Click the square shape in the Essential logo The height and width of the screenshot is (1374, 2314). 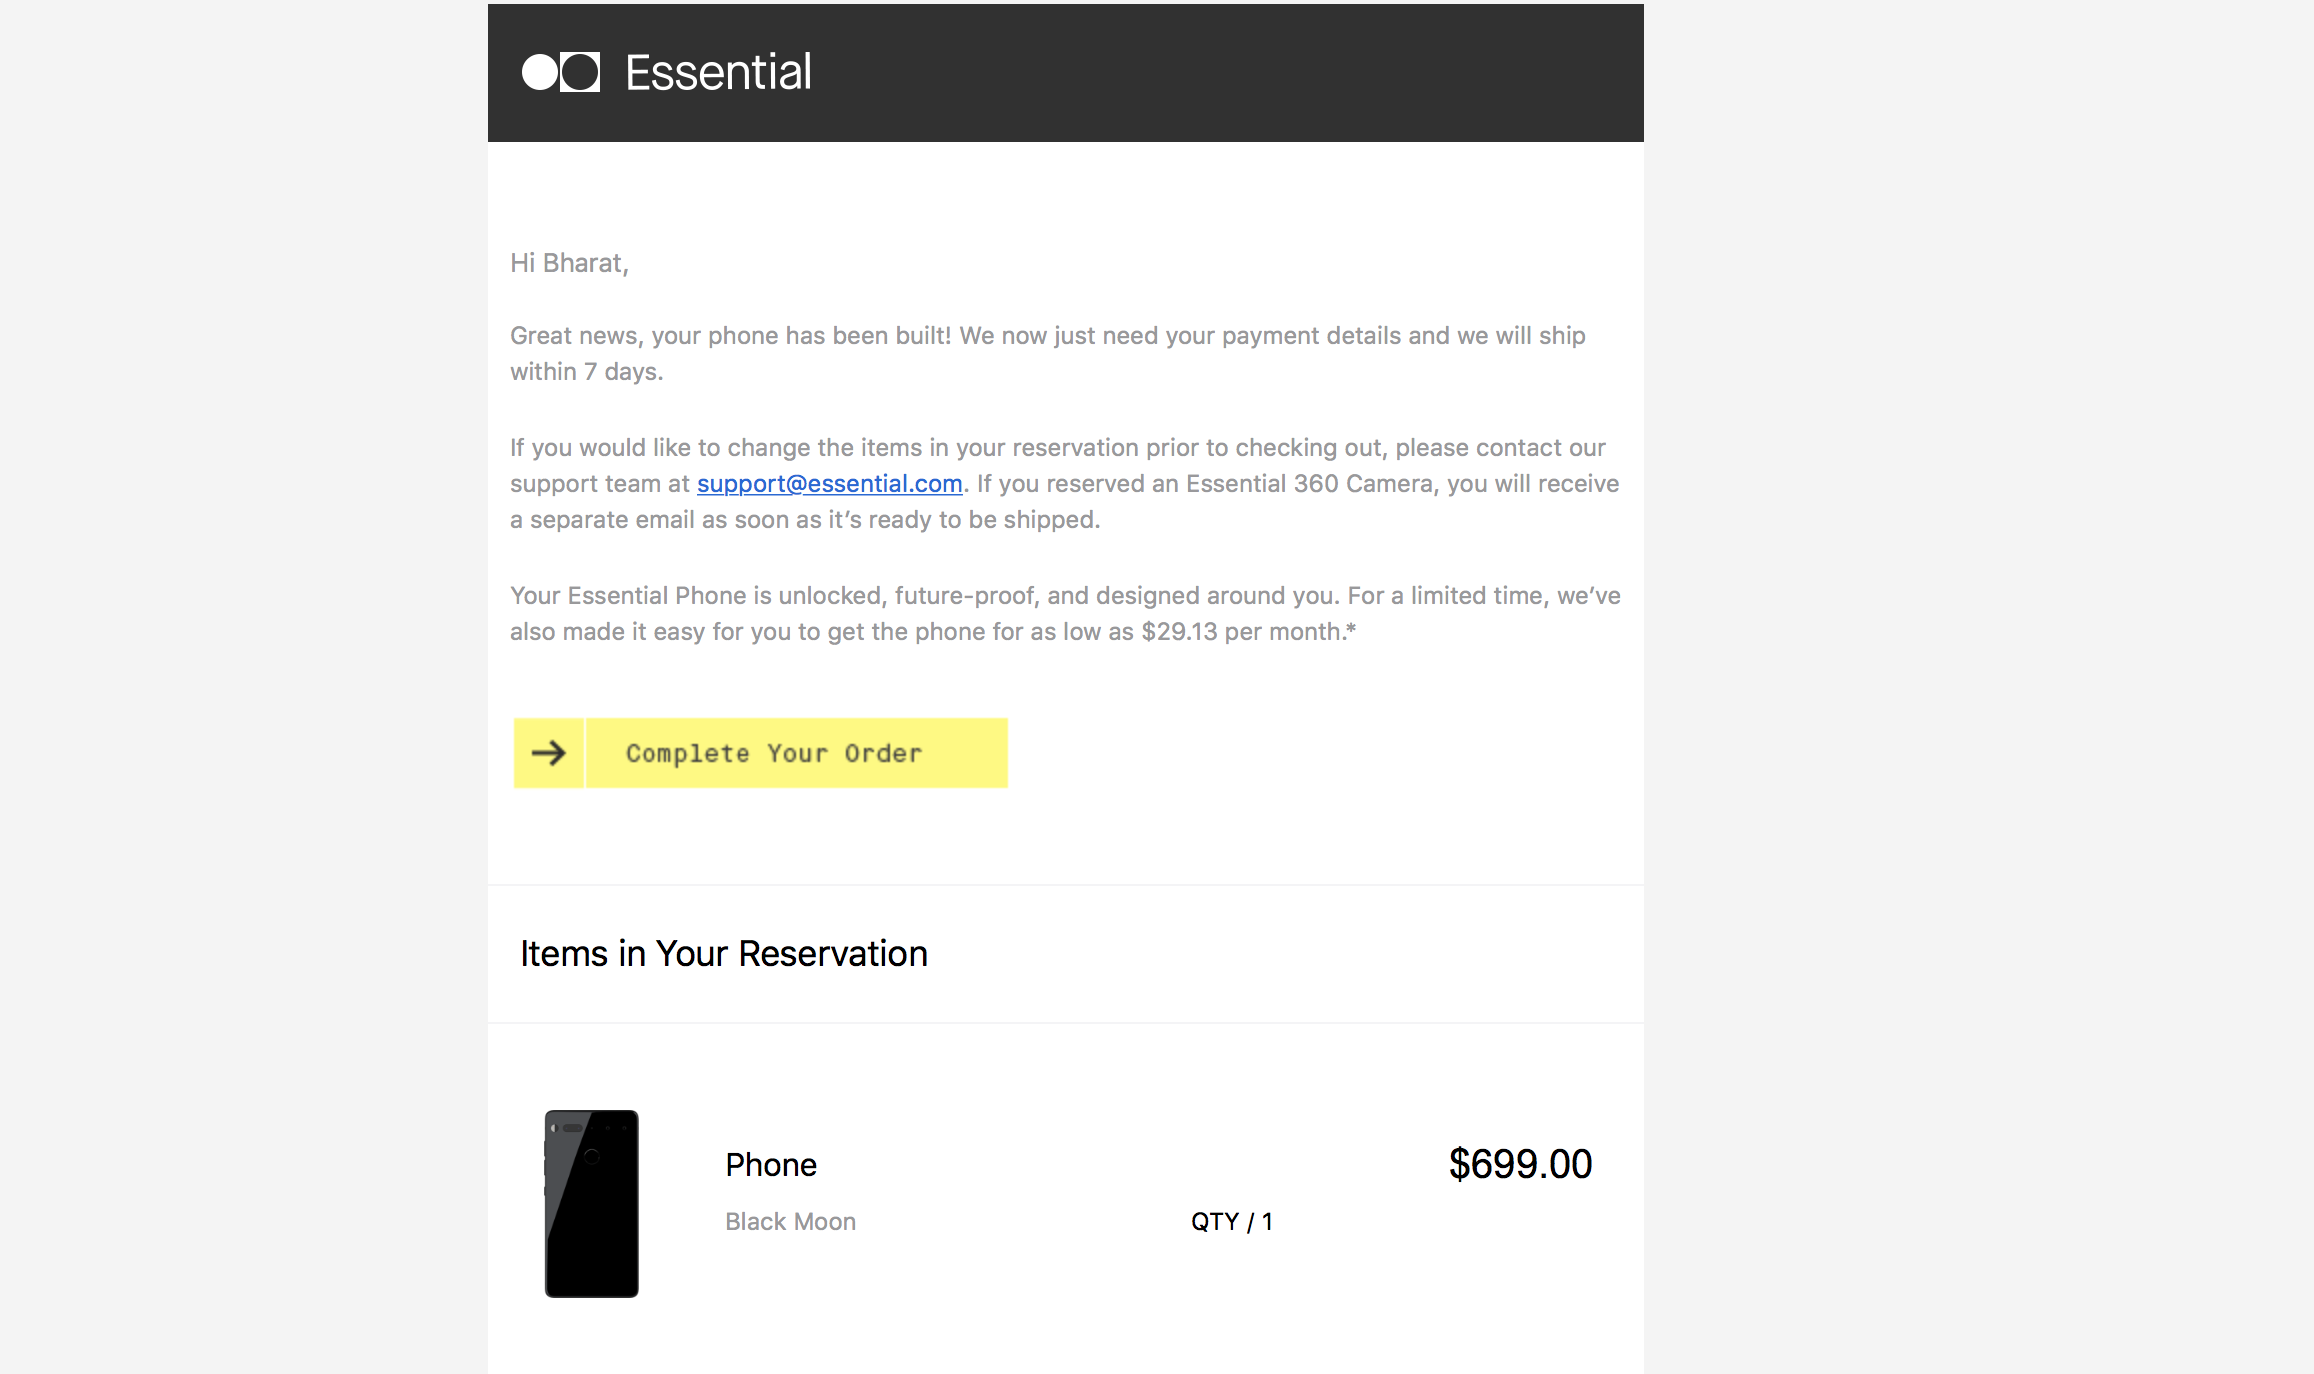click(581, 72)
